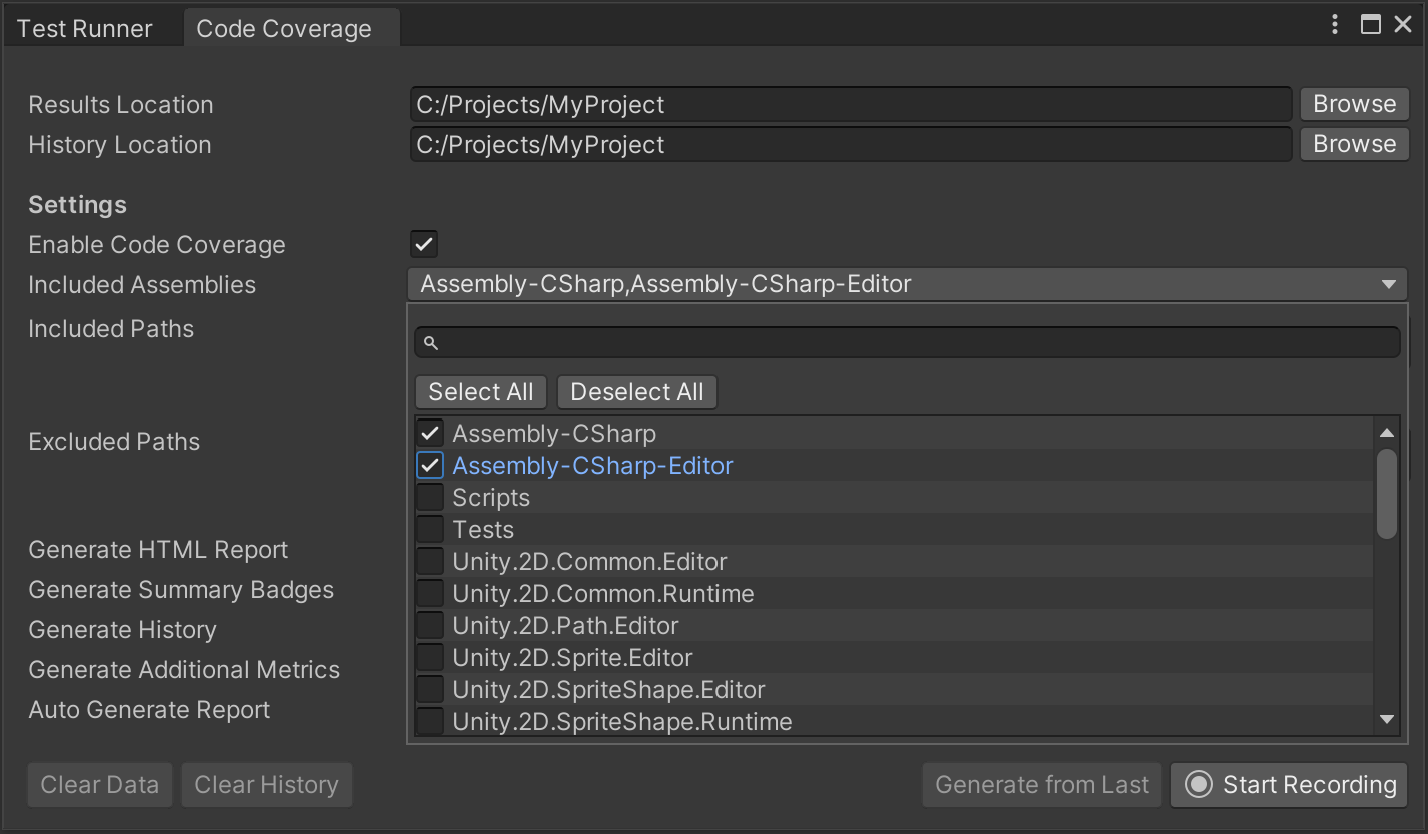Check the Tests assembly checkbox
Image resolution: width=1428 pixels, height=834 pixels.
(x=429, y=529)
